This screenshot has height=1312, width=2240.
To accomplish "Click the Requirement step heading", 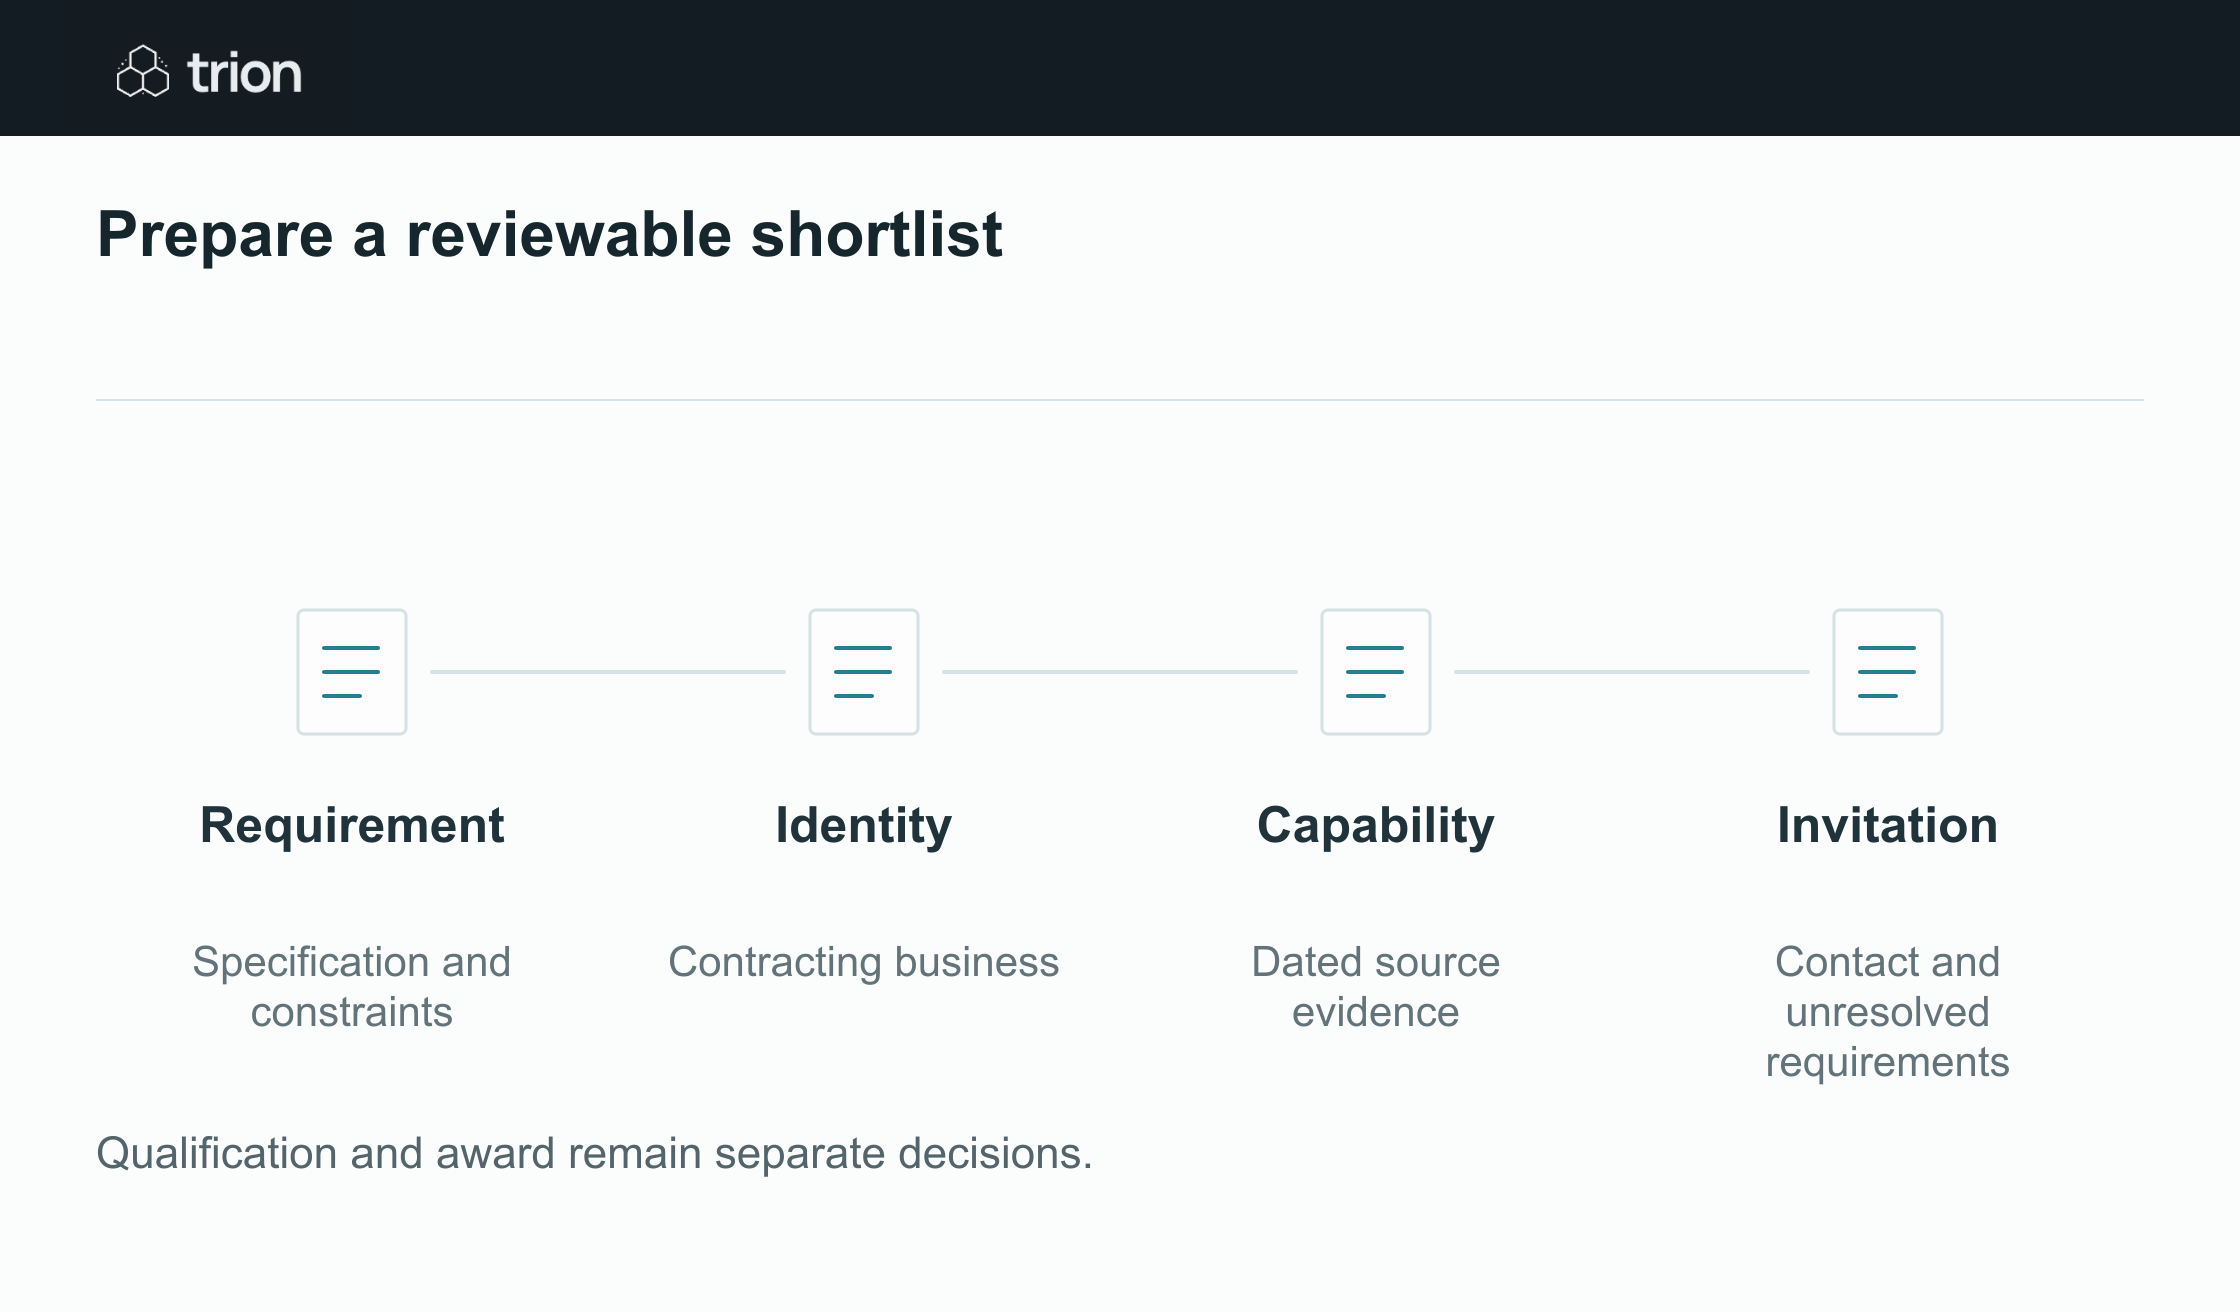I will [x=352, y=826].
